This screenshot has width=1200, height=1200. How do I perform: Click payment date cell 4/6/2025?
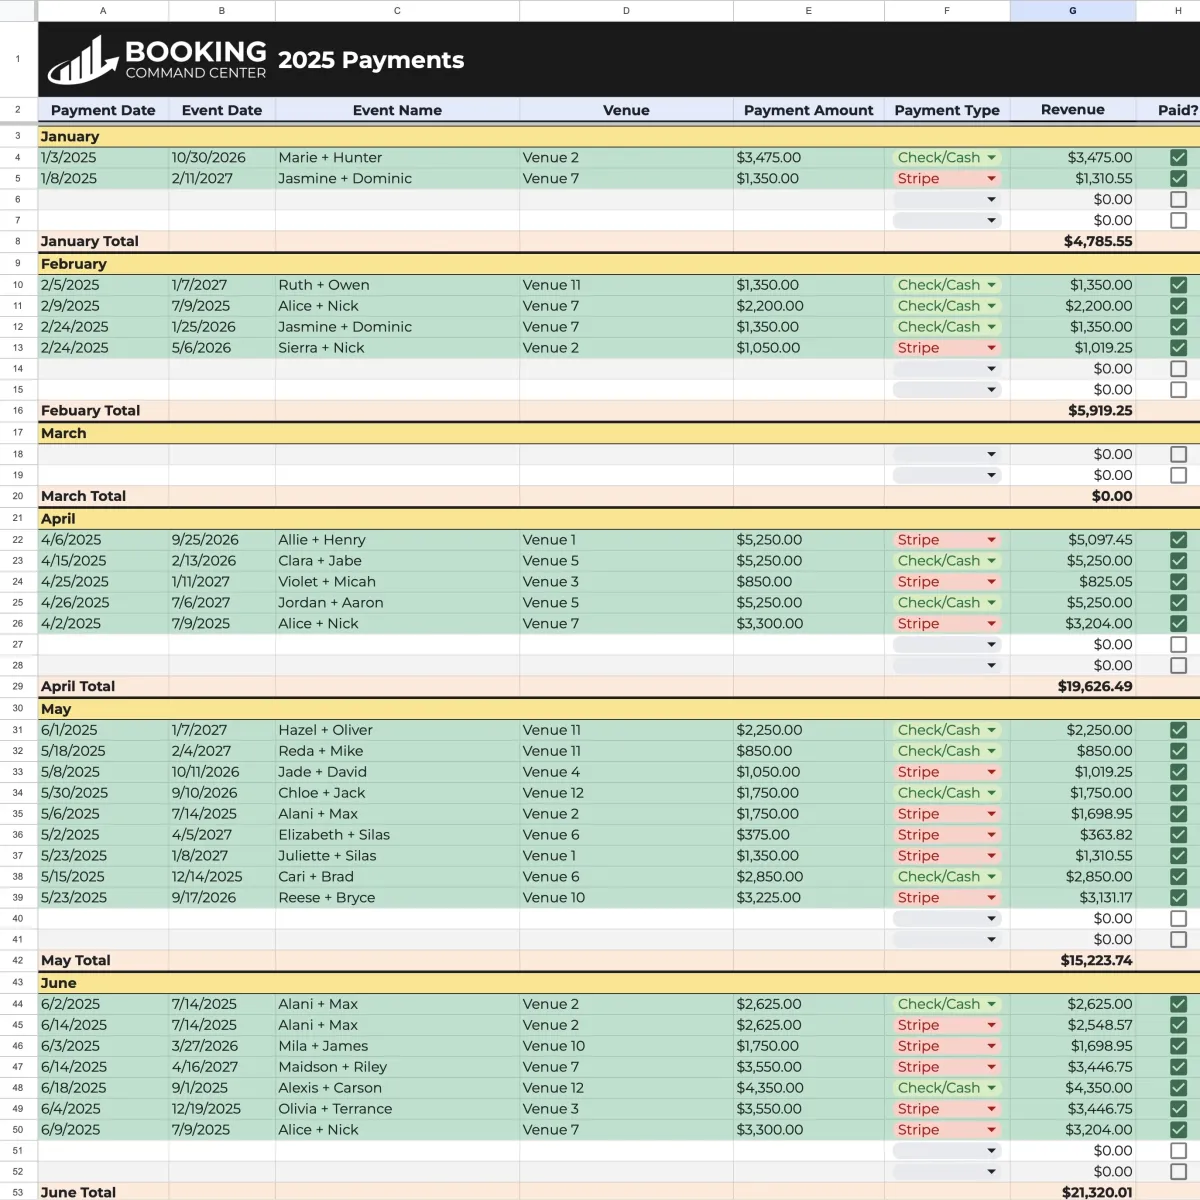[69, 540]
